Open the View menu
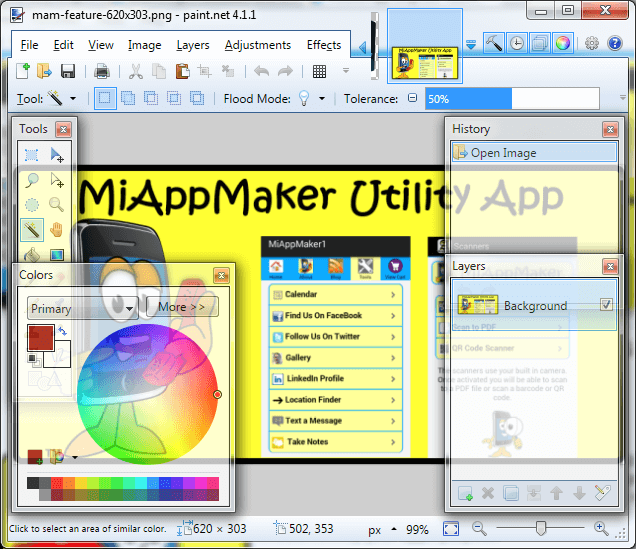This screenshot has width=636, height=549. coord(101,45)
